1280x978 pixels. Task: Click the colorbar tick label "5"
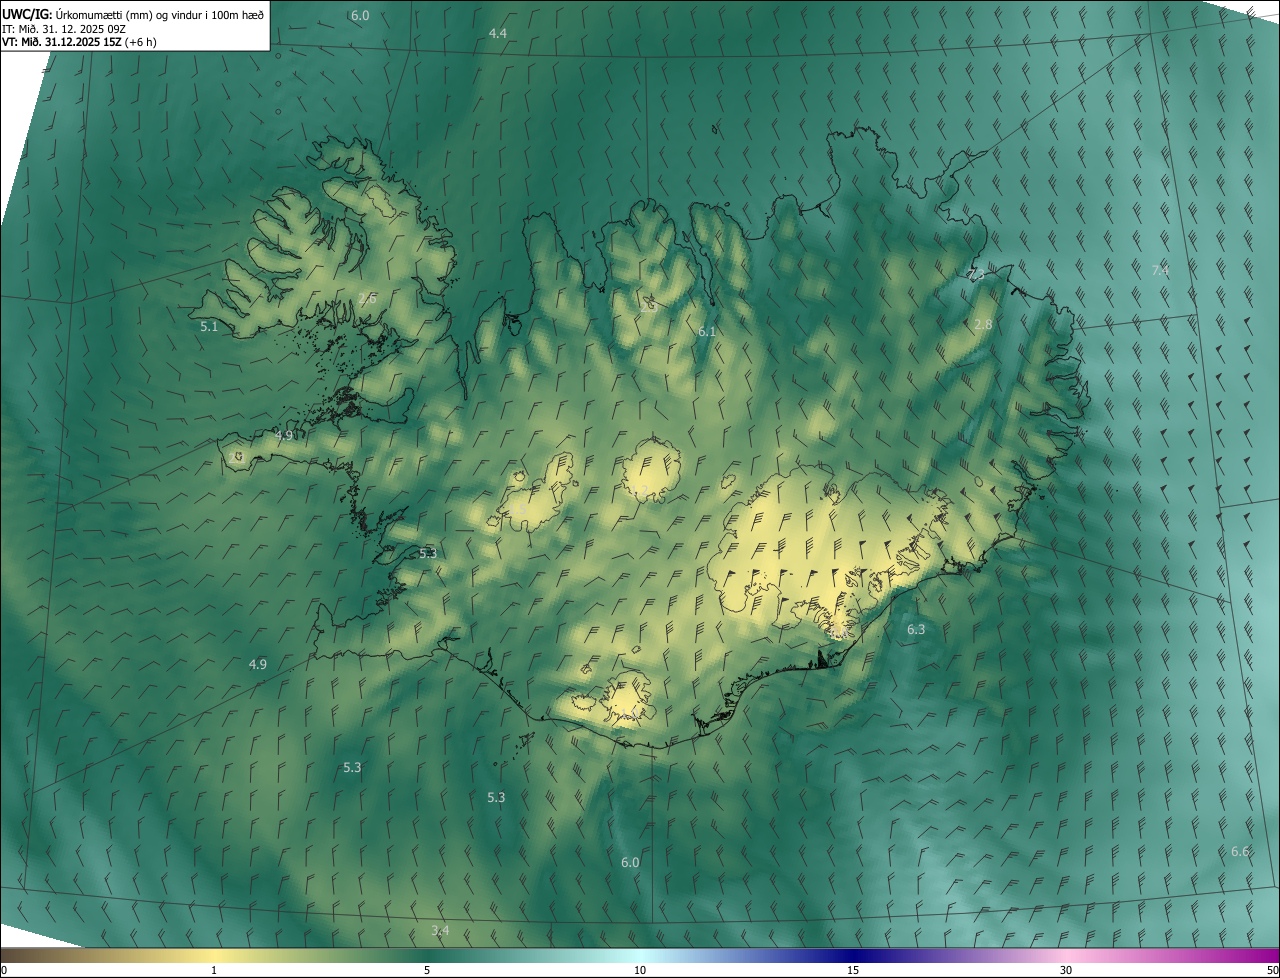[x=427, y=970]
